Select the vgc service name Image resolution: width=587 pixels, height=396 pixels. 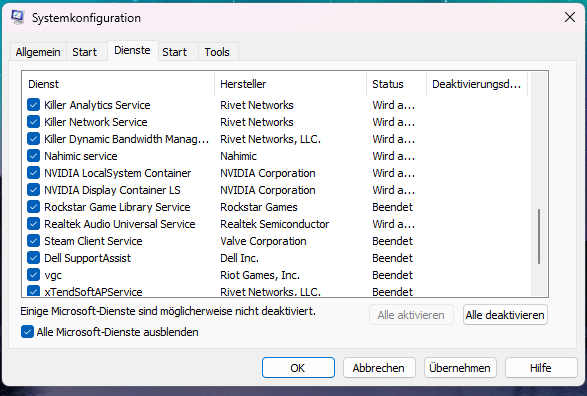(x=53, y=275)
